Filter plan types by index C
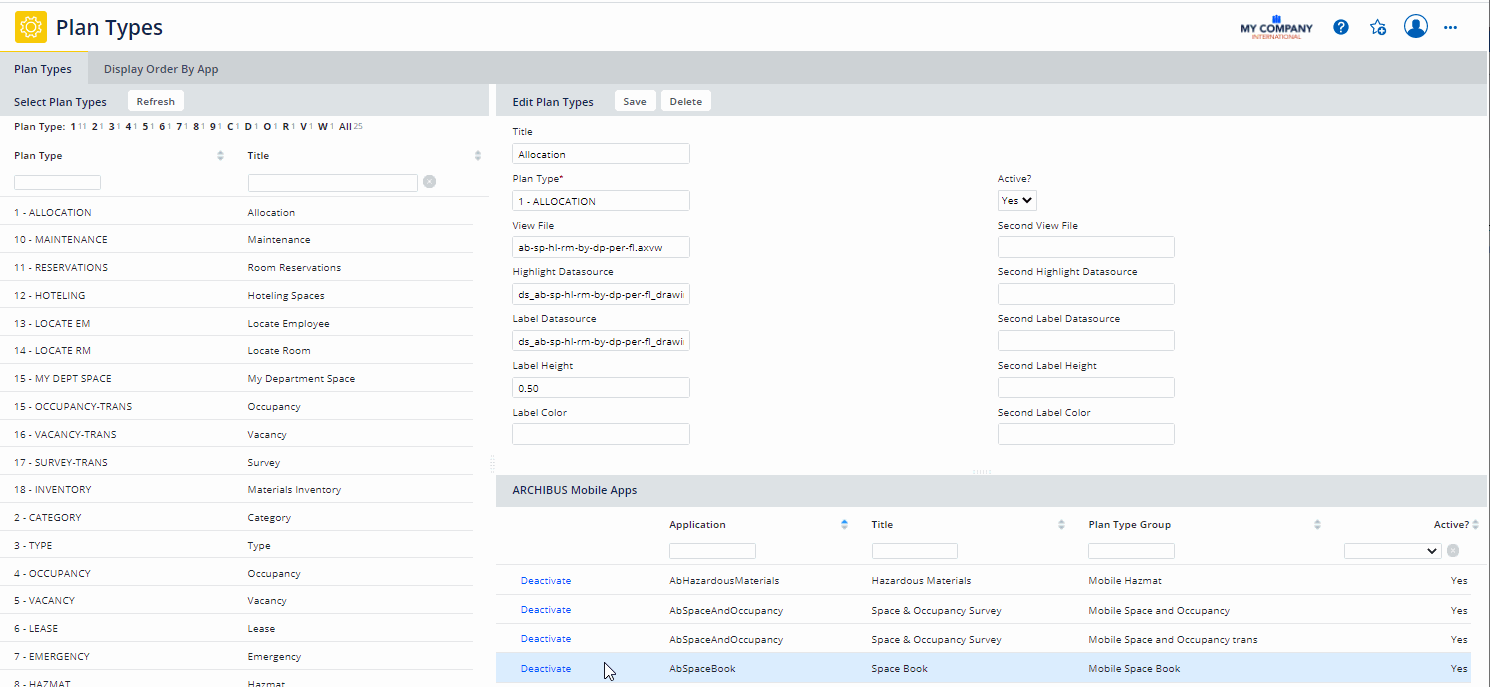Image resolution: width=1490 pixels, height=687 pixels. pyautogui.click(x=231, y=127)
